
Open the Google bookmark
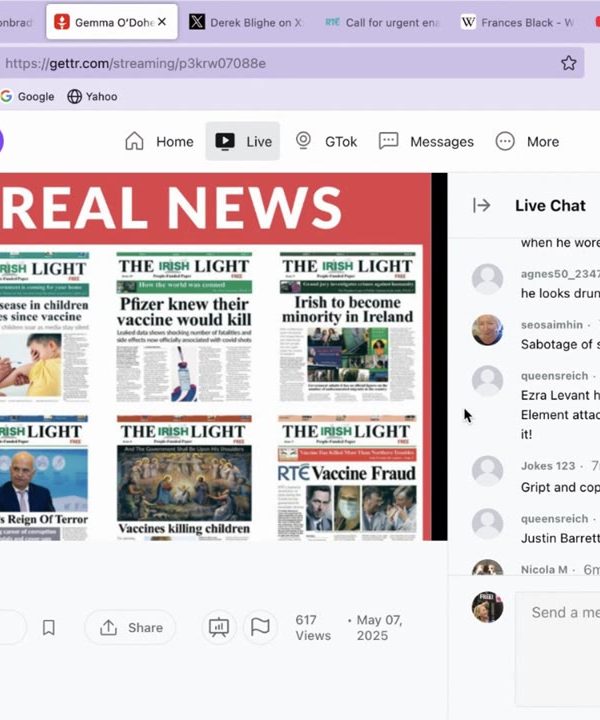[28, 96]
